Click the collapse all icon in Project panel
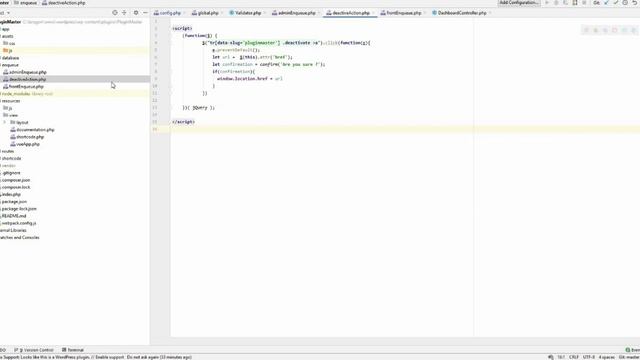The width and height of the screenshot is (640, 360). pyautogui.click(x=124, y=13)
